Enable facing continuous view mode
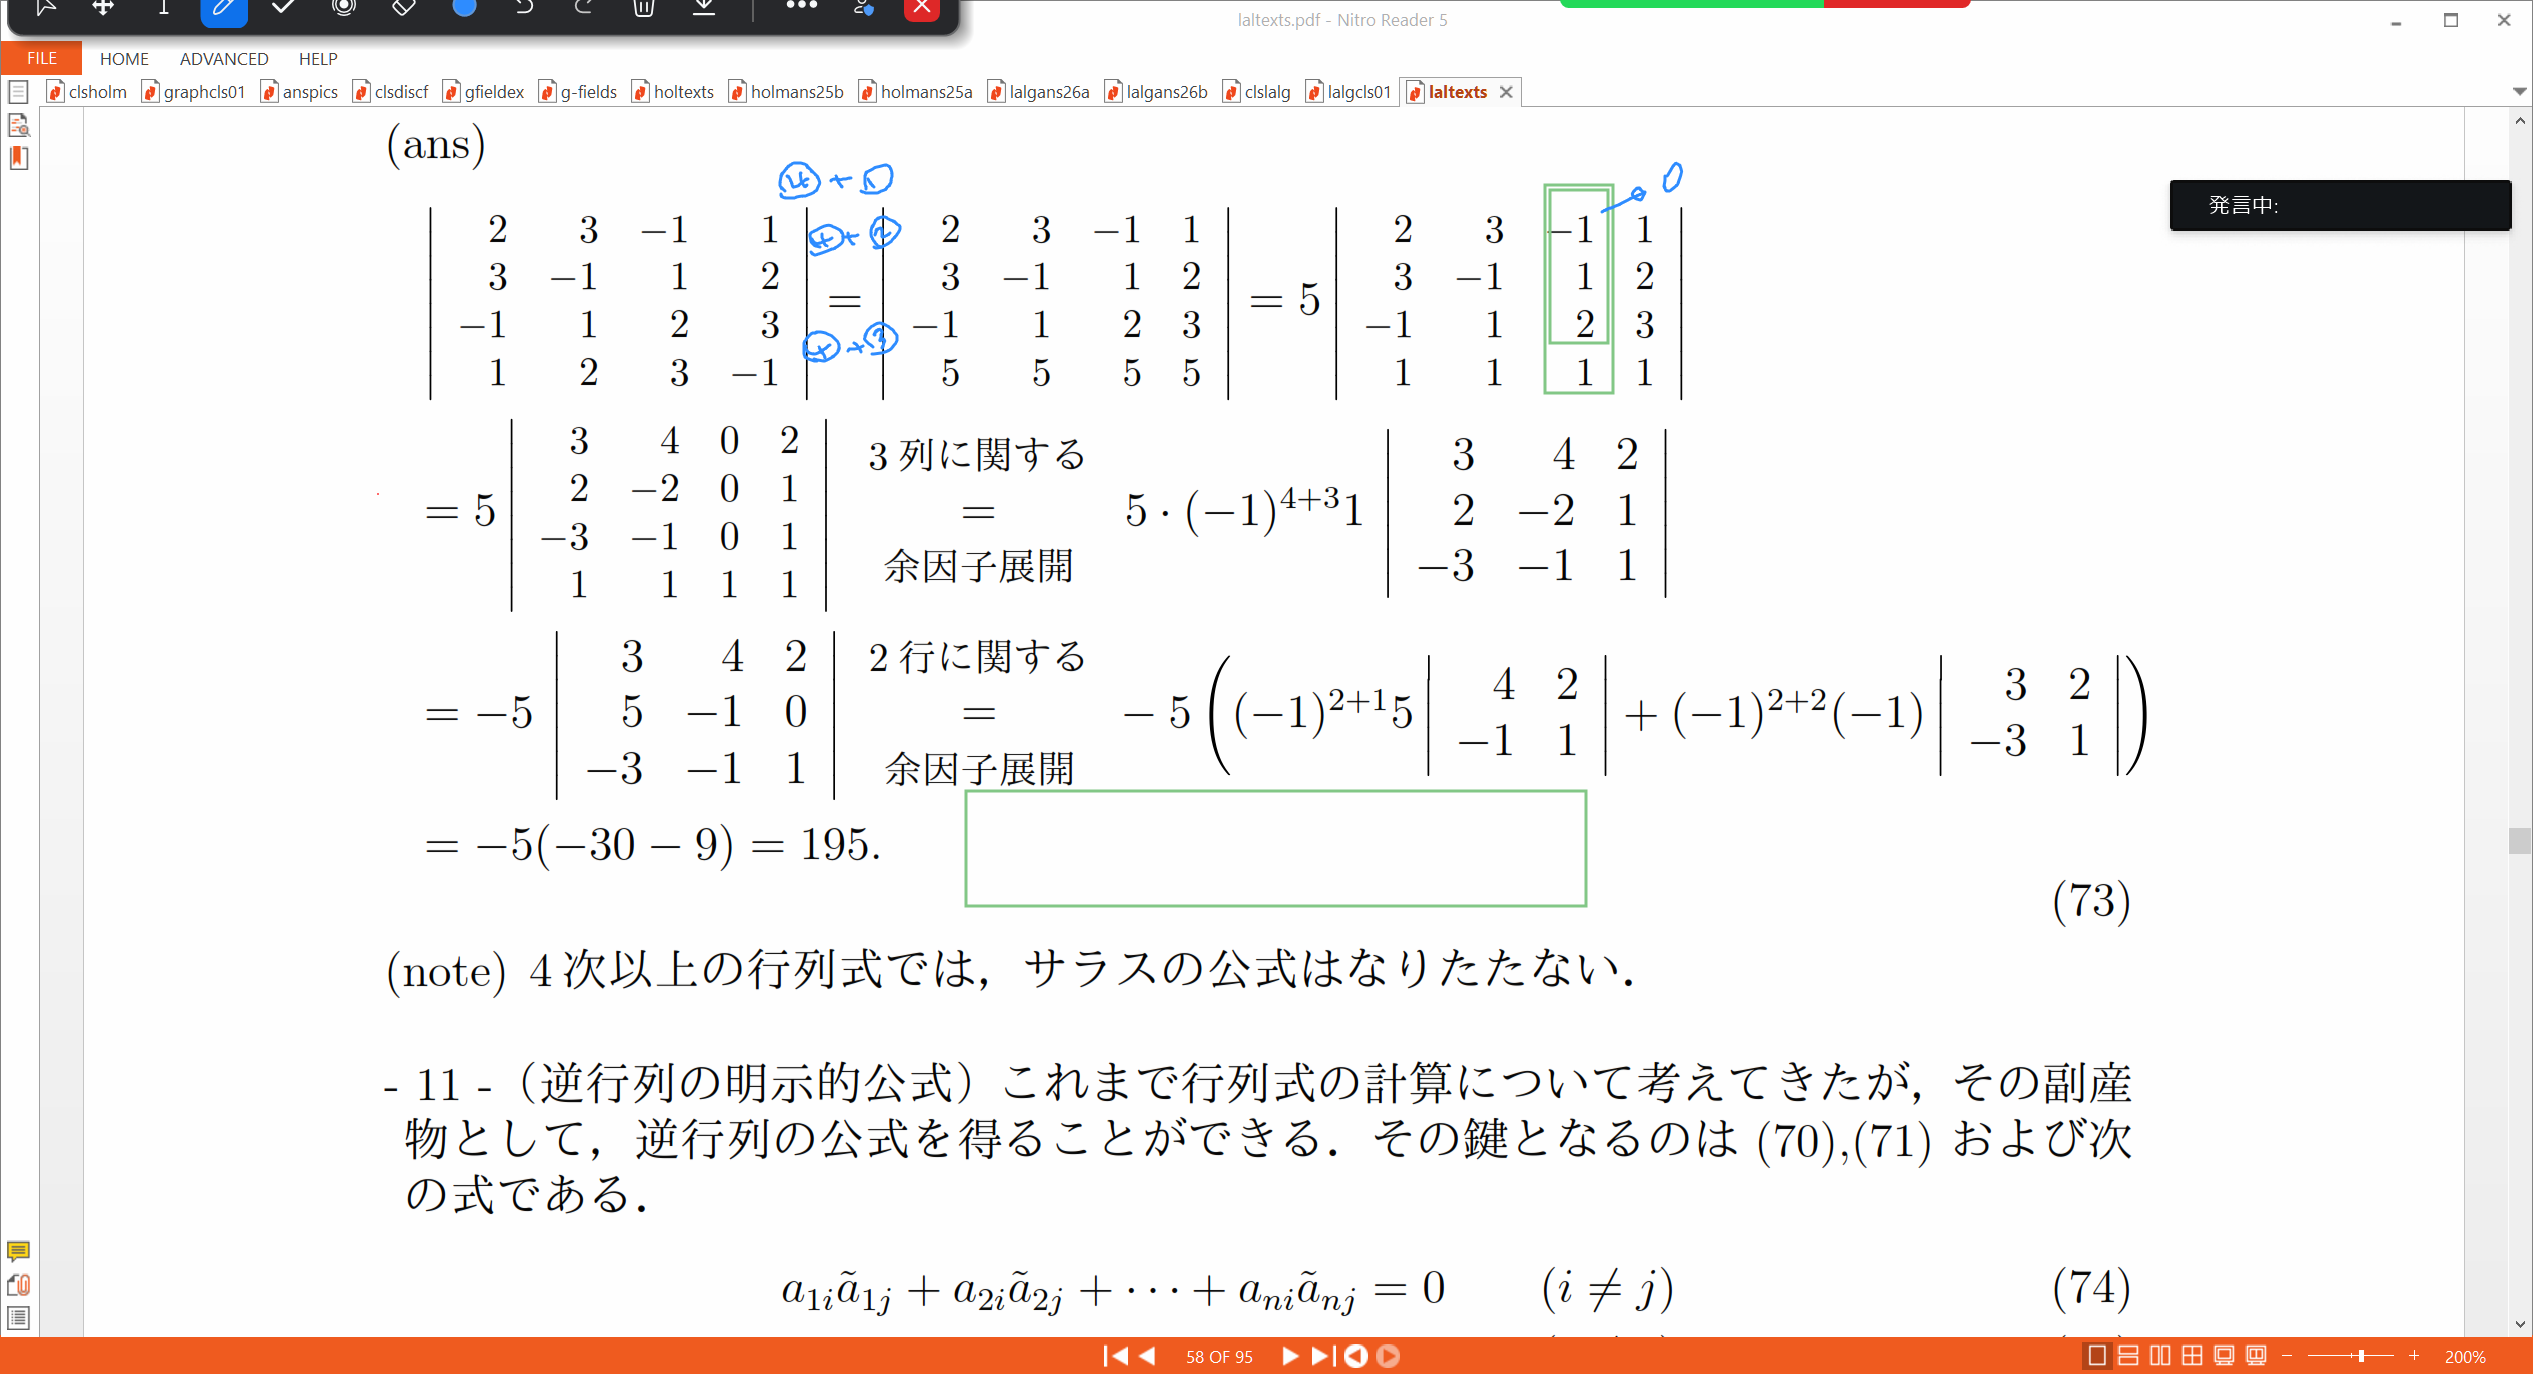This screenshot has height=1374, width=2533. 2192,1356
